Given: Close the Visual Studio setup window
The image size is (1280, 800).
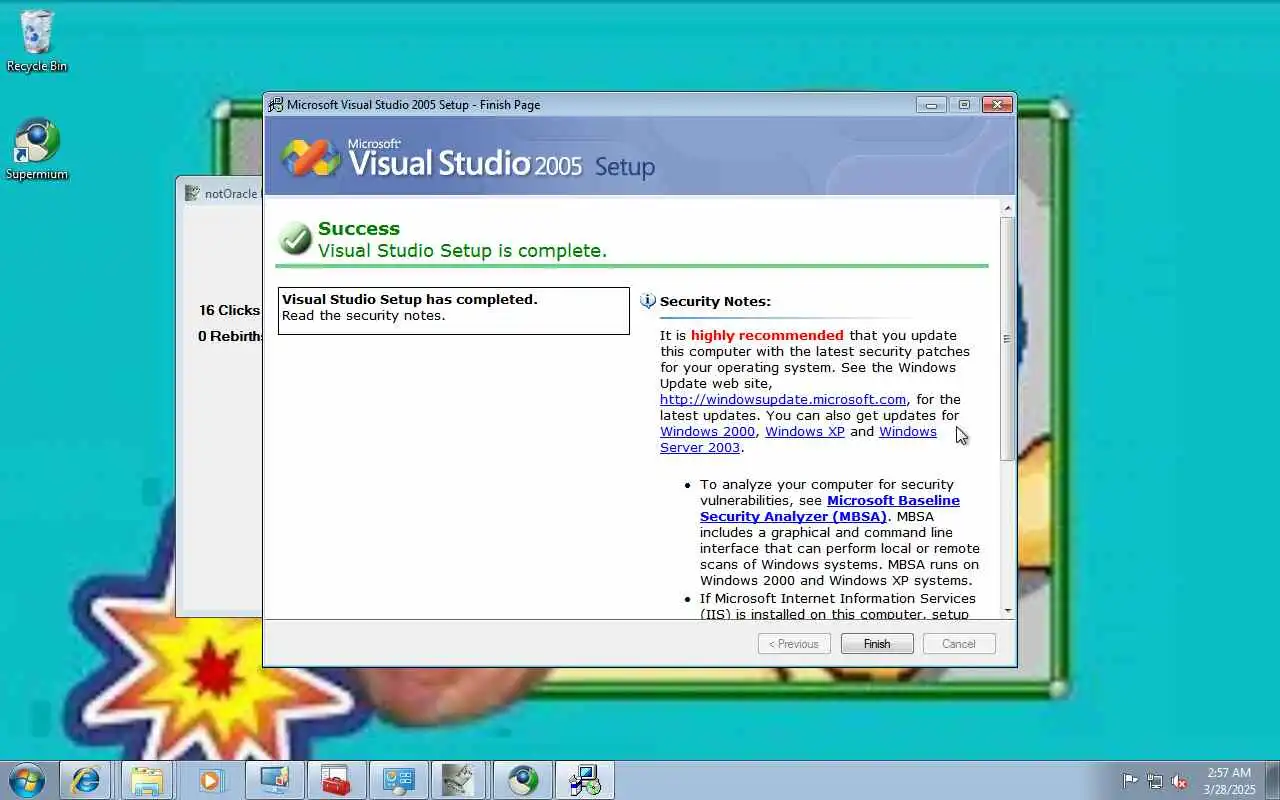Looking at the screenshot, I should (997, 104).
